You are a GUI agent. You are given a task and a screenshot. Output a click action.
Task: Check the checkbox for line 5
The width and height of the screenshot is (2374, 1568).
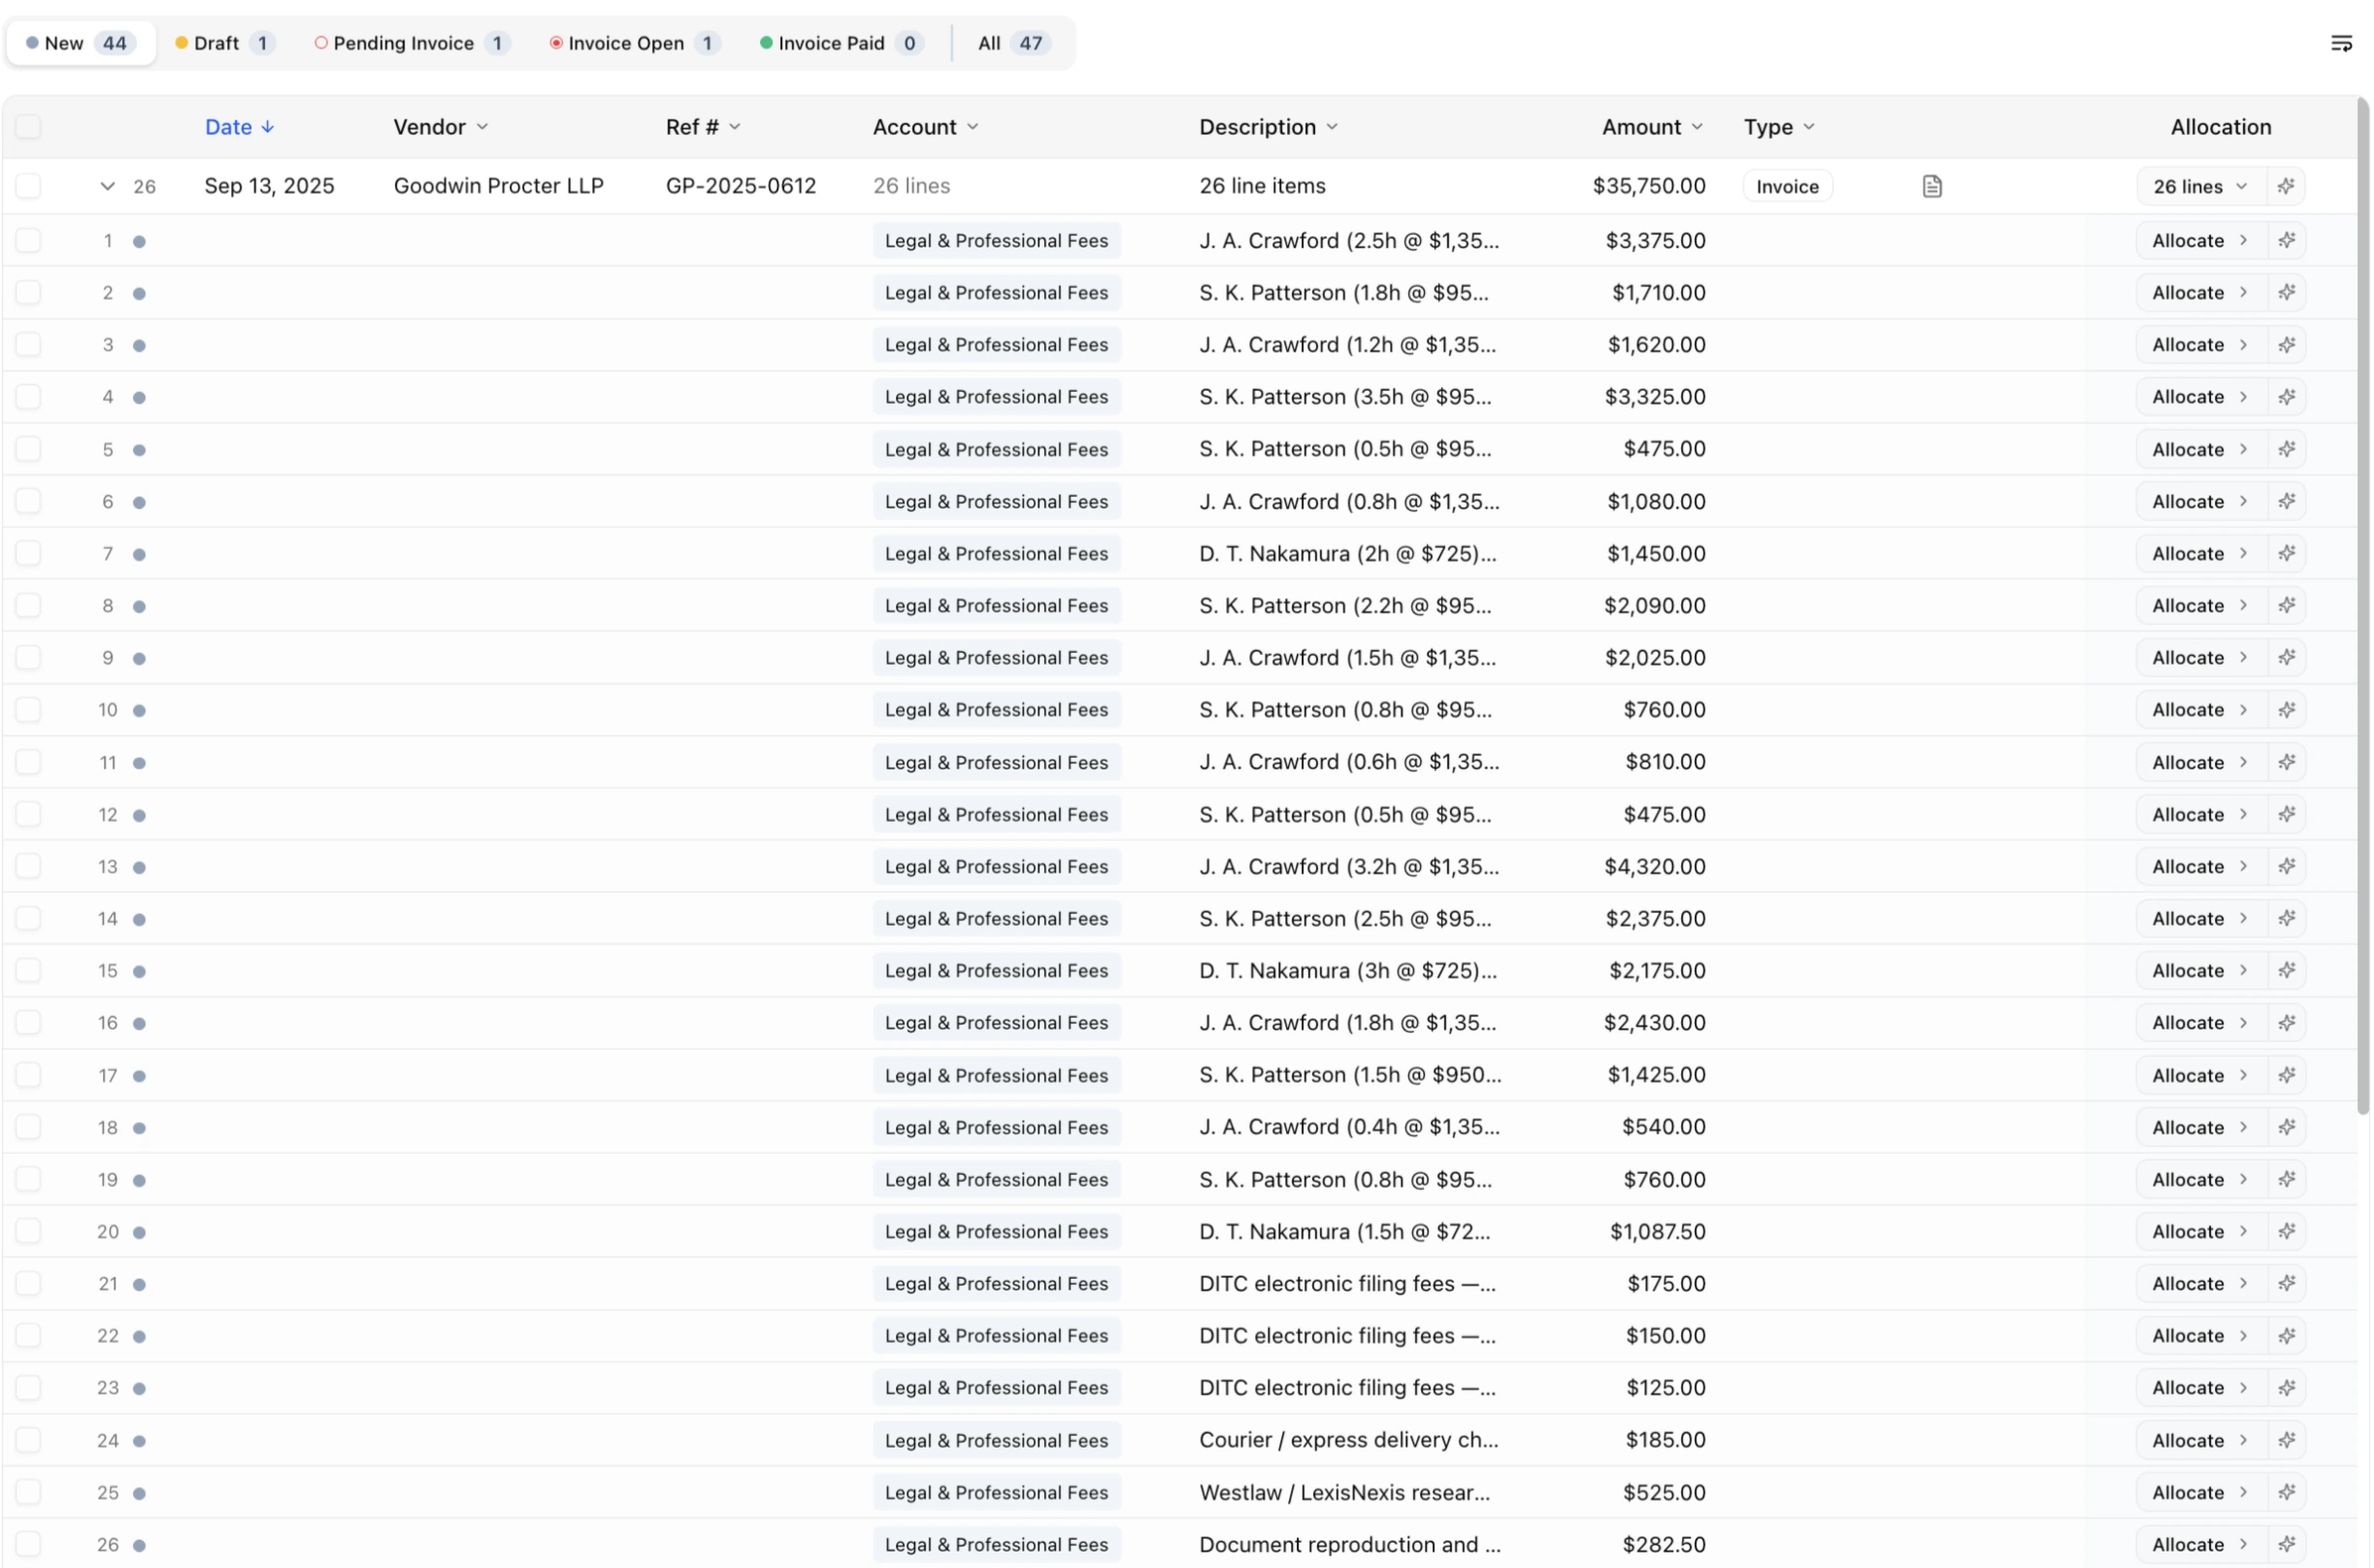pyautogui.click(x=28, y=449)
